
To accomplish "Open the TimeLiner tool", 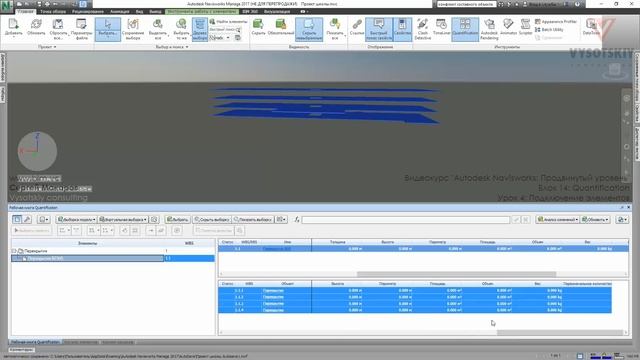I will click(442, 28).
